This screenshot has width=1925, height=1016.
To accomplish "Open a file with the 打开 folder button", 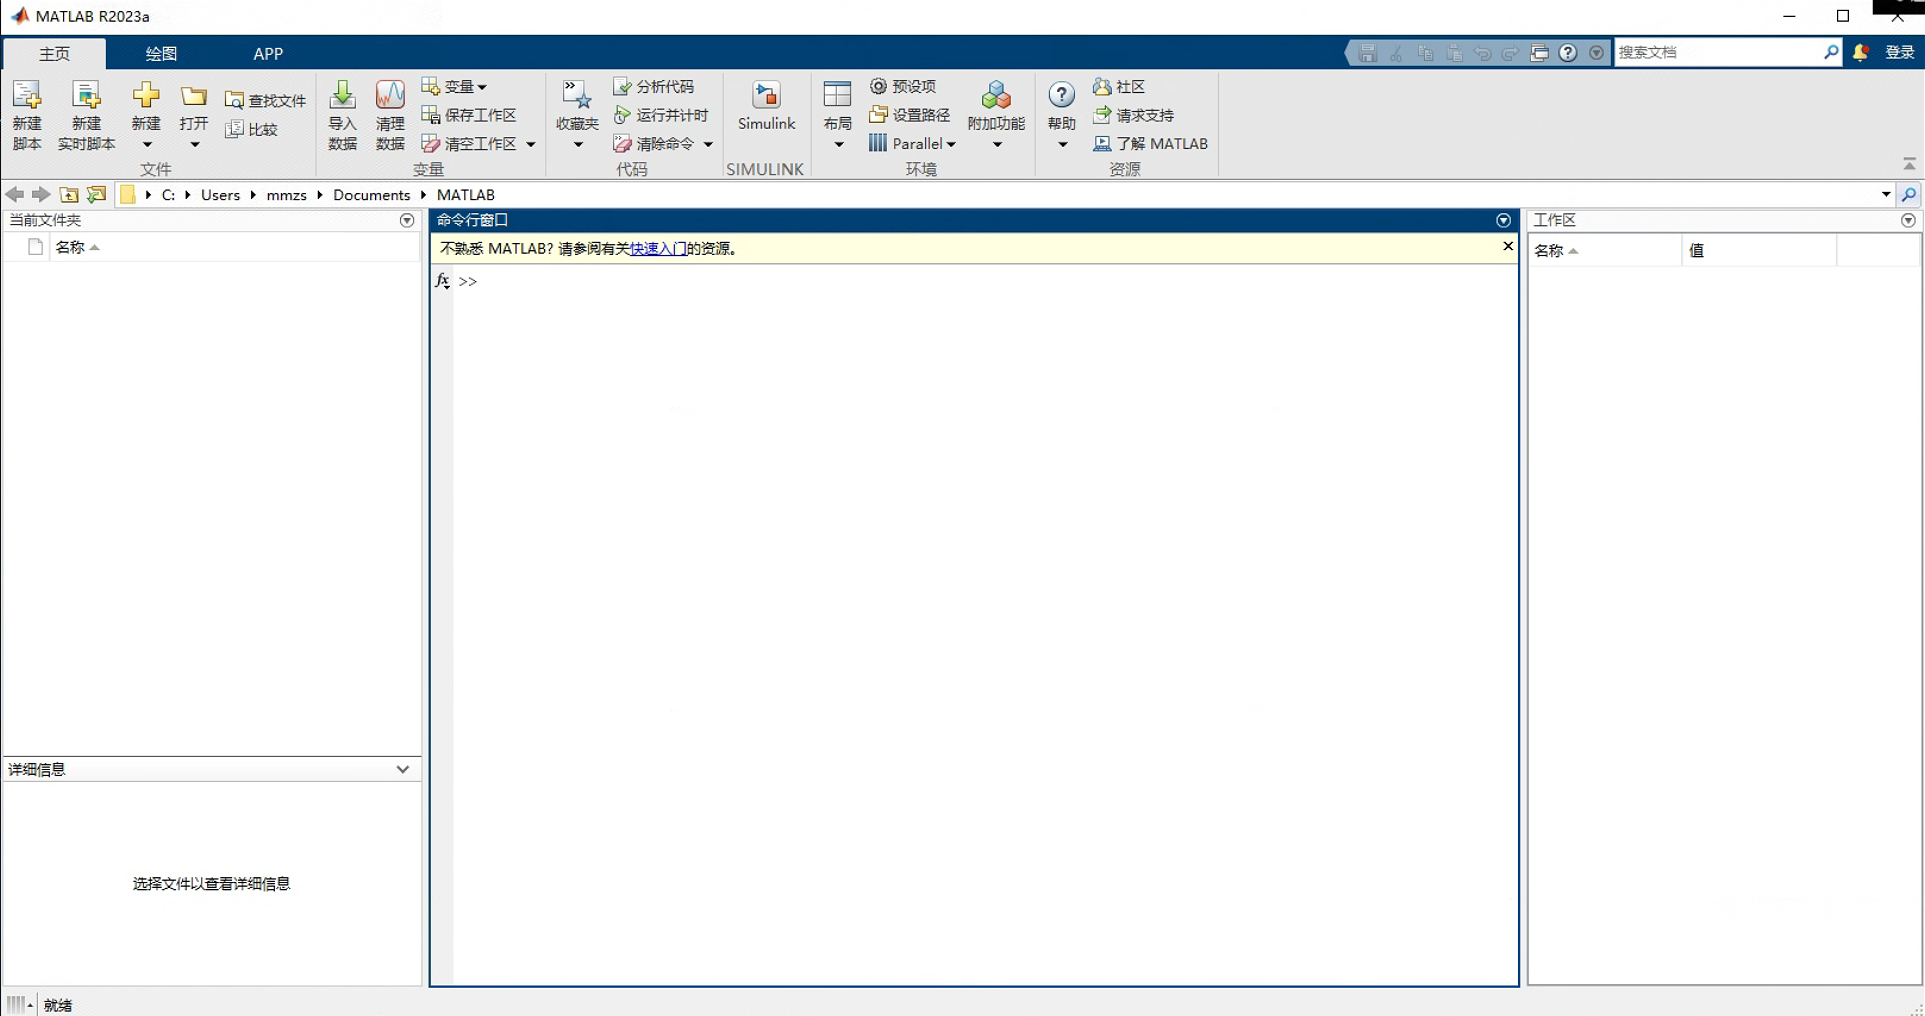I will 194,115.
